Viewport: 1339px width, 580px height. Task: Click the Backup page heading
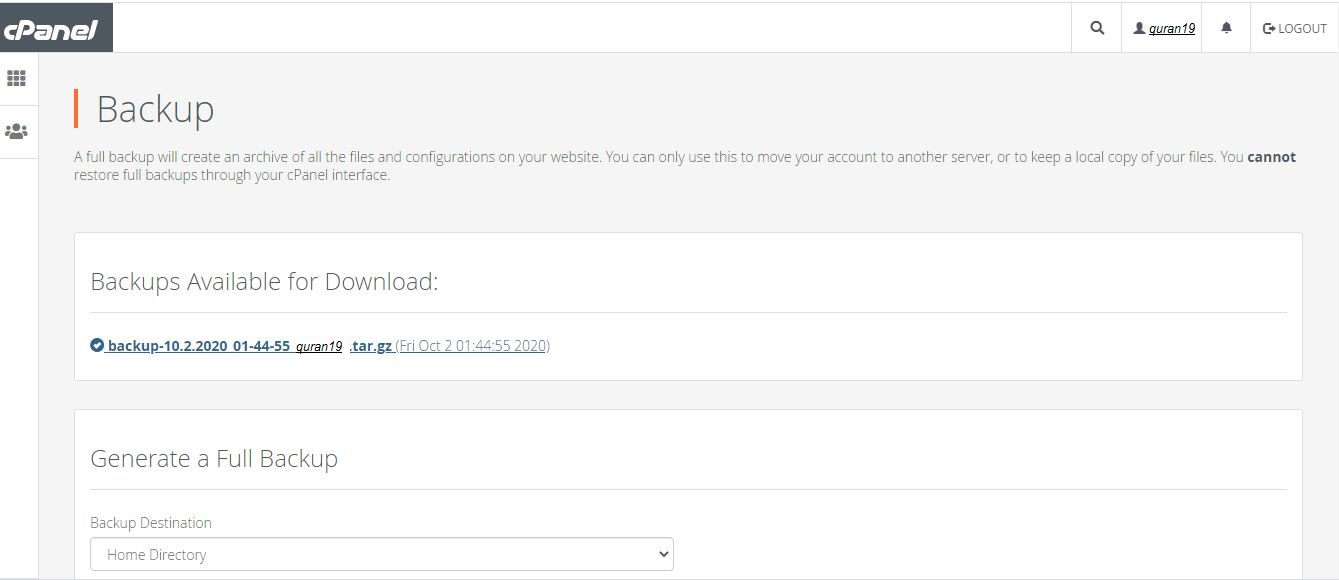[x=155, y=109]
